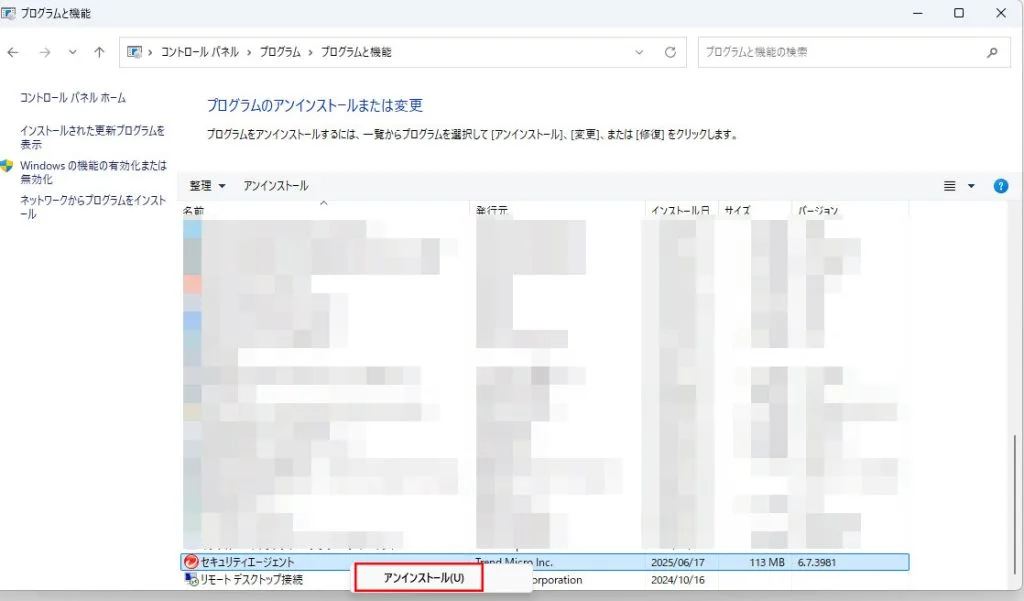This screenshot has height=601, width=1024.
Task: Click the プログラムと機能の検索 search field
Action: pos(840,52)
